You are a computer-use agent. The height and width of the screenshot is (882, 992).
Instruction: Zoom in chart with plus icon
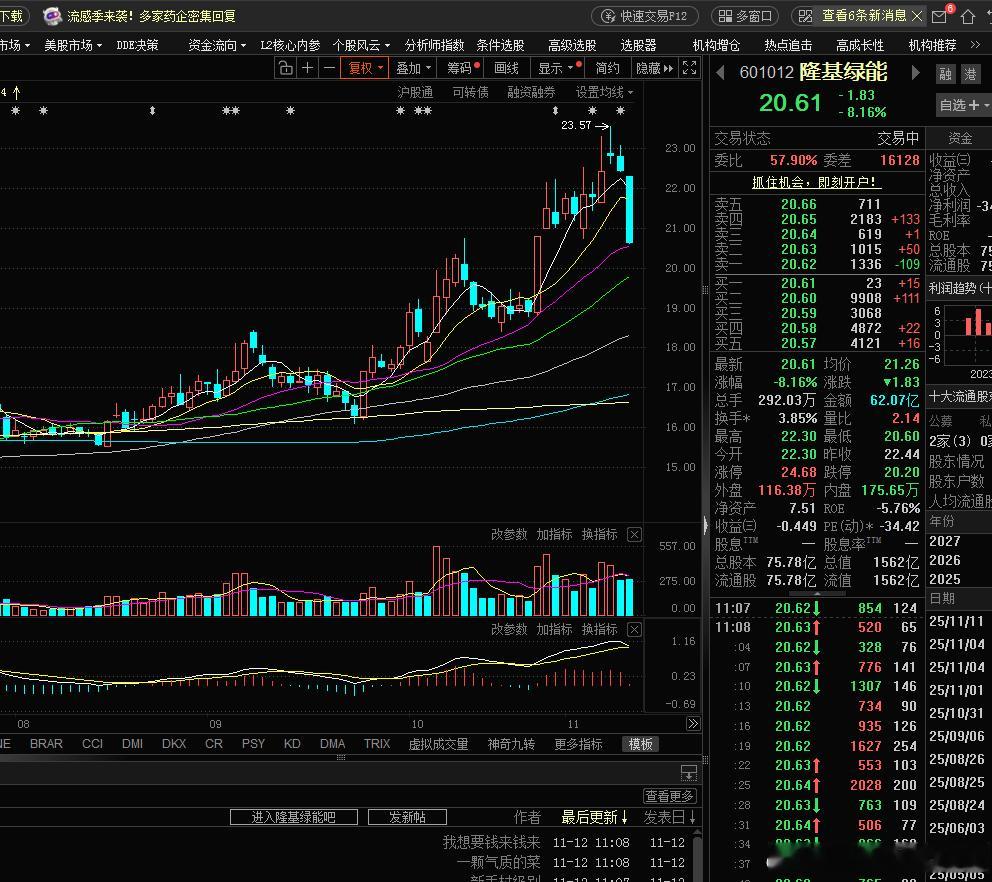307,68
